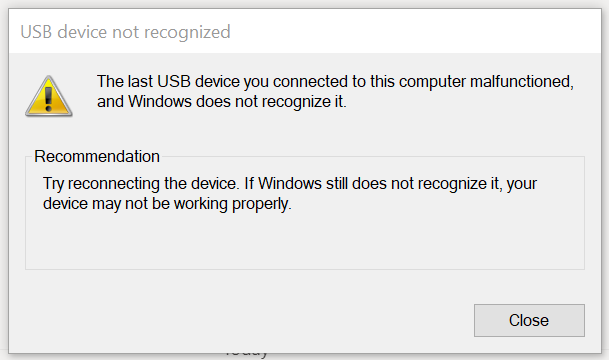This screenshot has height=360, width=609.
Task: Click the yellow warning triangle icon
Action: [49, 96]
